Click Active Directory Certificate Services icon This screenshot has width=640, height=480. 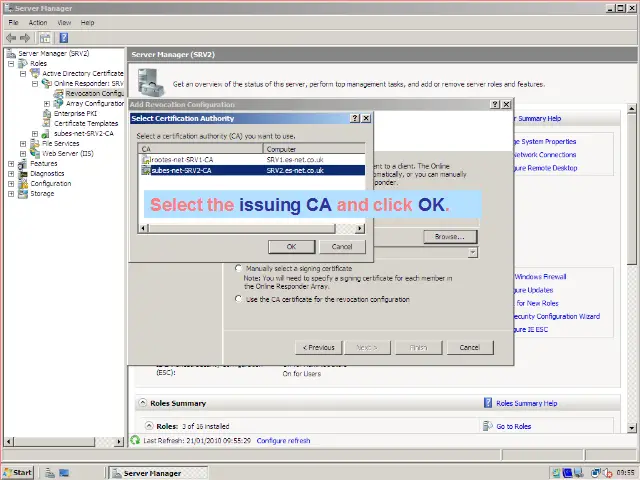pyautogui.click(x=35, y=73)
